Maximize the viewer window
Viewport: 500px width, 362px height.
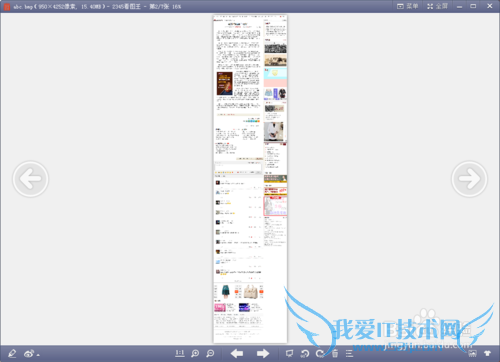473,6
